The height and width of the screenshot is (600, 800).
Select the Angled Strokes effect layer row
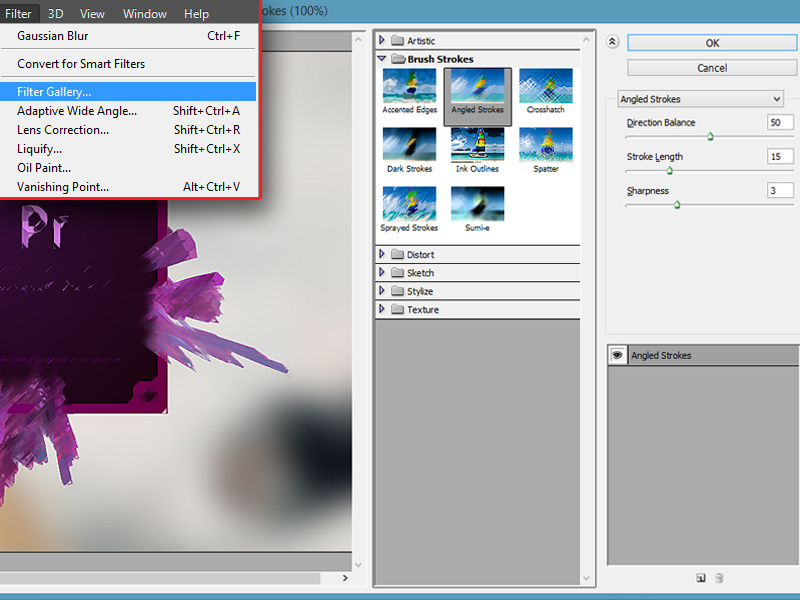pos(703,355)
